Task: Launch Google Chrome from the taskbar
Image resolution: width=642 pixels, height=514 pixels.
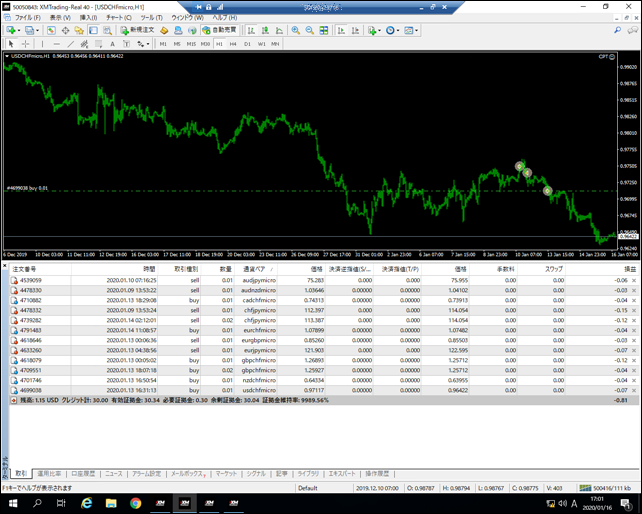Action: pyautogui.click(x=136, y=503)
